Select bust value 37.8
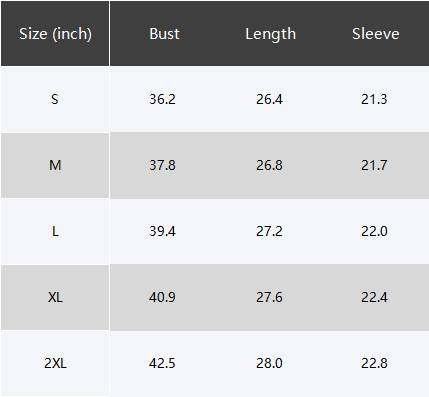The height and width of the screenshot is (397, 429). (162, 165)
